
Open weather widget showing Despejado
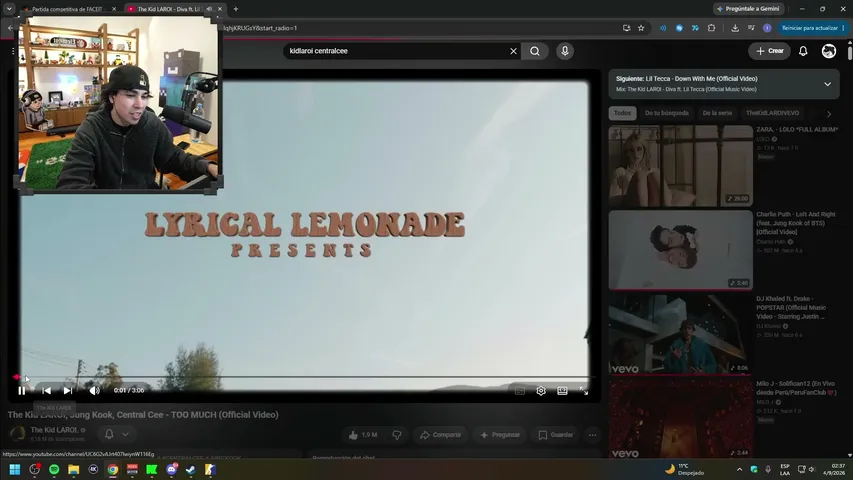click(x=684, y=469)
